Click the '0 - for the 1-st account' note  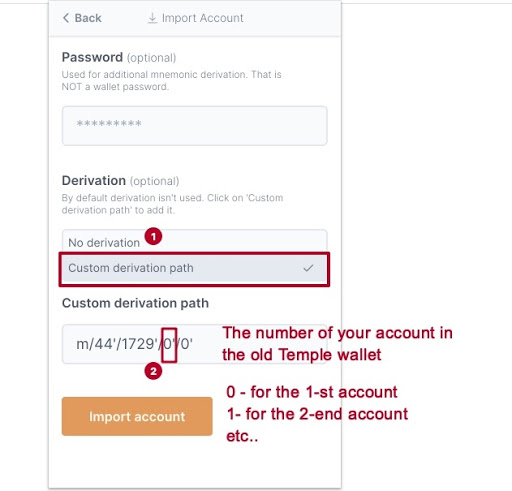312,392
